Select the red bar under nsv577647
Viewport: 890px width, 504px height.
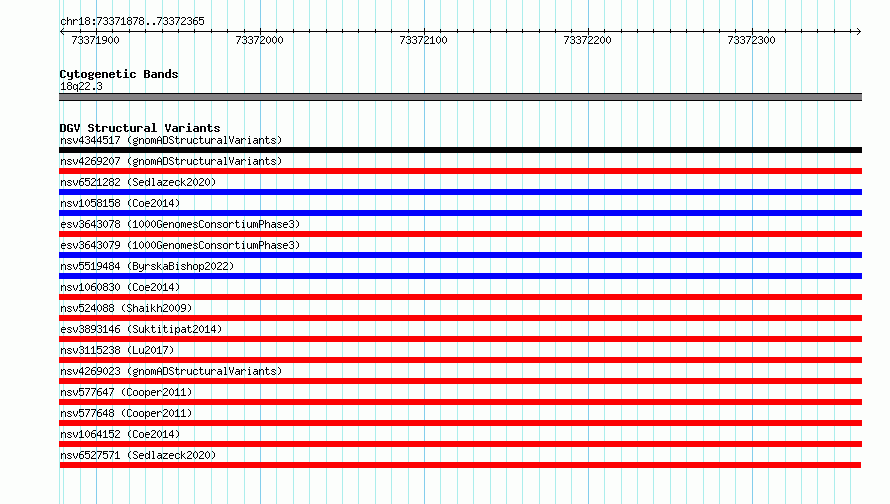[x=460, y=402]
